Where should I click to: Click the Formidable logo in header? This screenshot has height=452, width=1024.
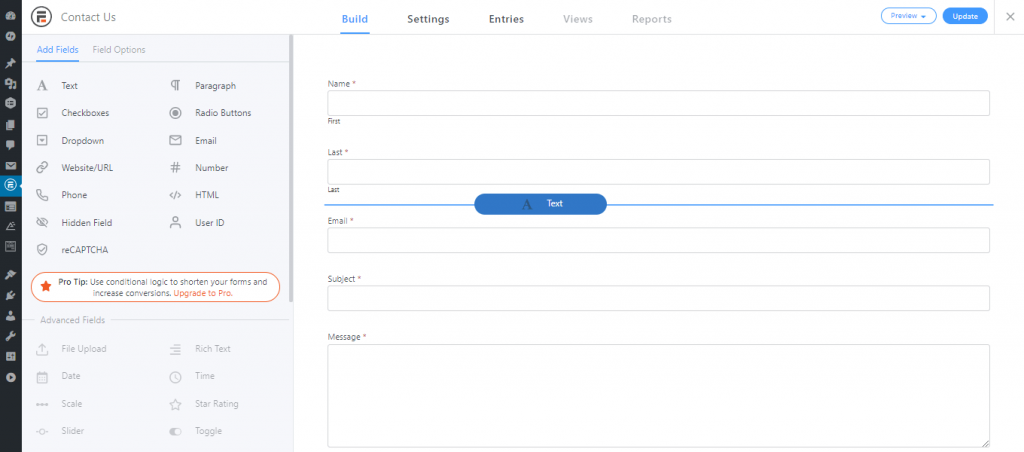(x=41, y=17)
